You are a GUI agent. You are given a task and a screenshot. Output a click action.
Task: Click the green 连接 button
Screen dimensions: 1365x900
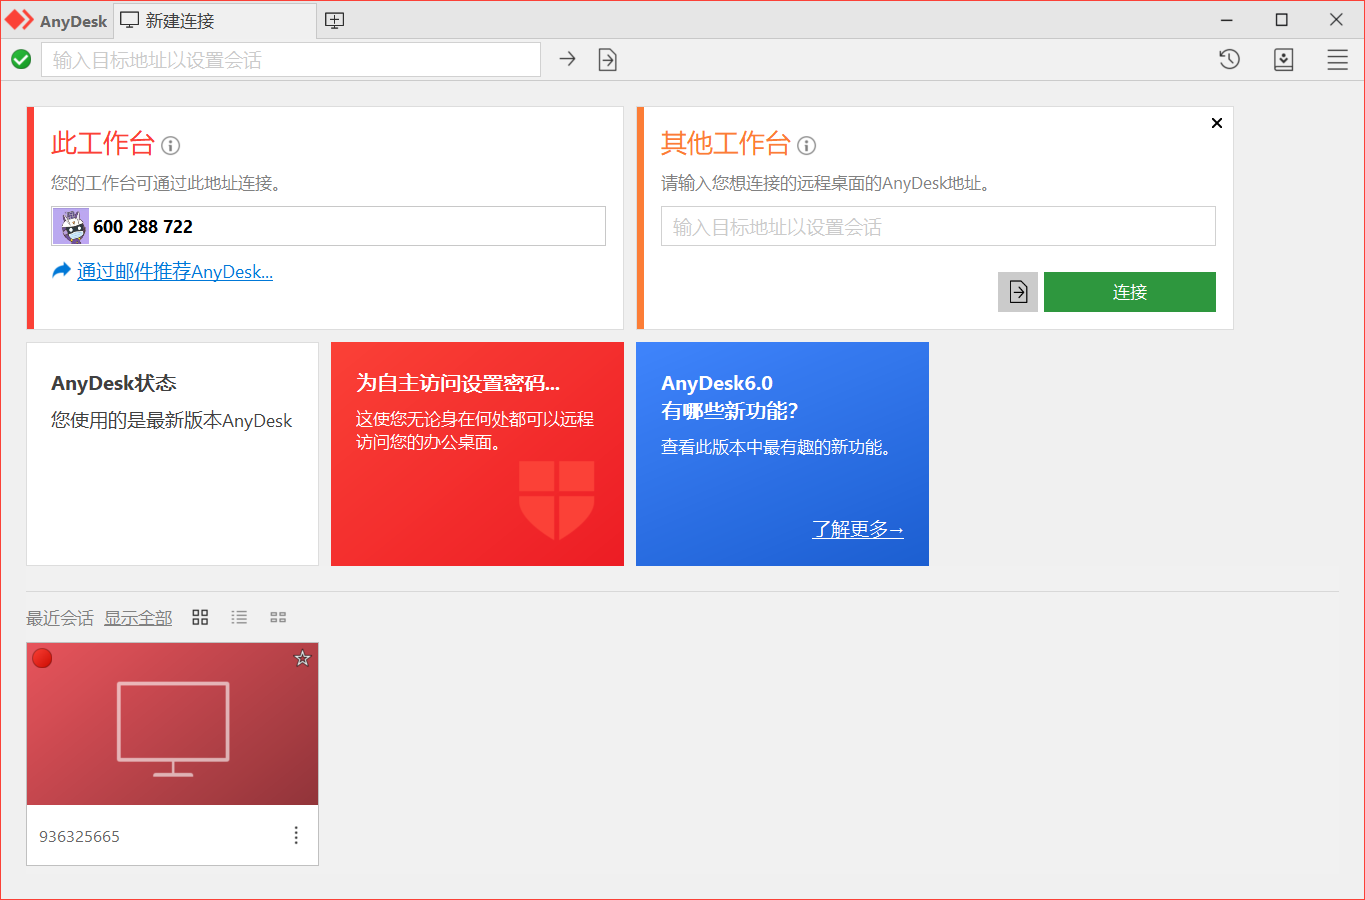[1130, 292]
